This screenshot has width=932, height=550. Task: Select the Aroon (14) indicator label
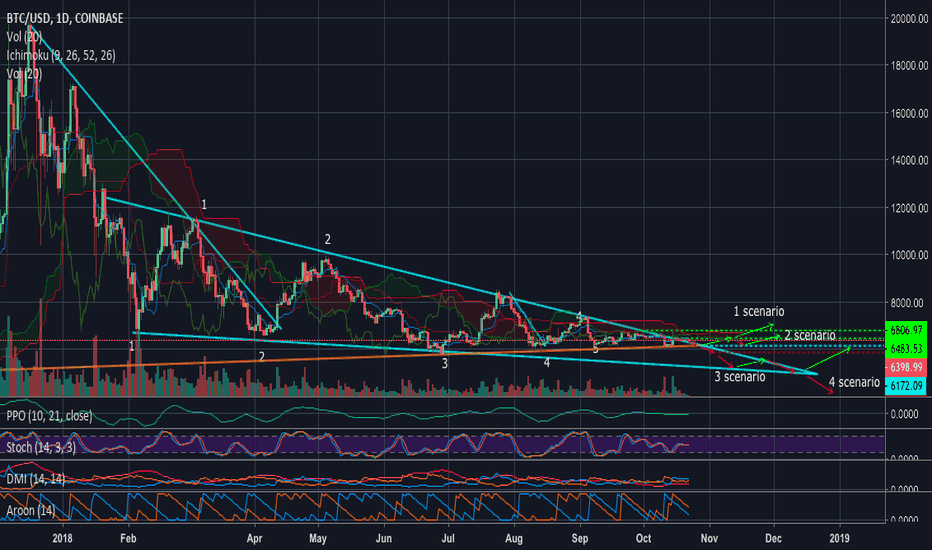pos(30,510)
